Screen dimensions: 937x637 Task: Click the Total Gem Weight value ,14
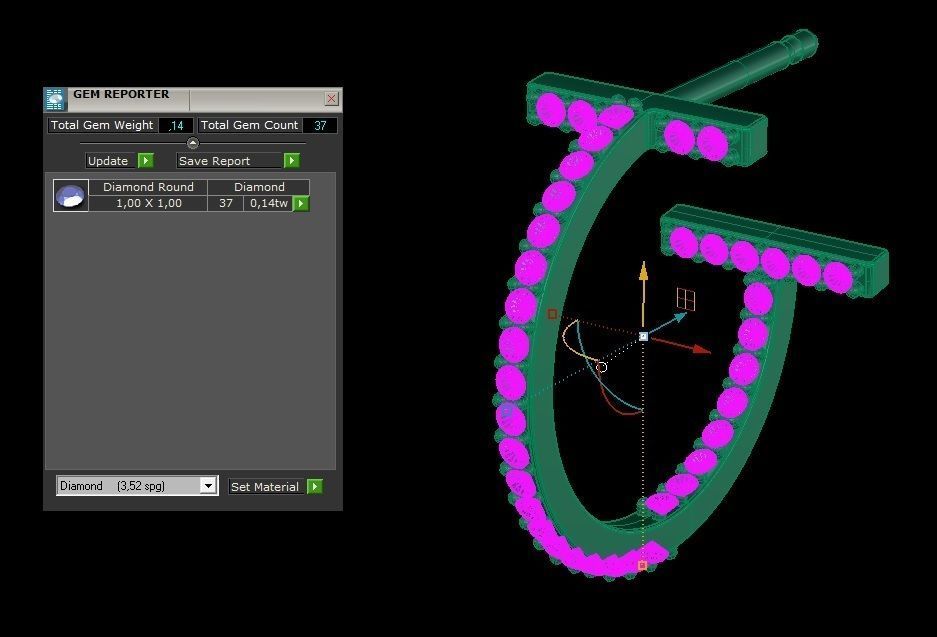coord(176,125)
